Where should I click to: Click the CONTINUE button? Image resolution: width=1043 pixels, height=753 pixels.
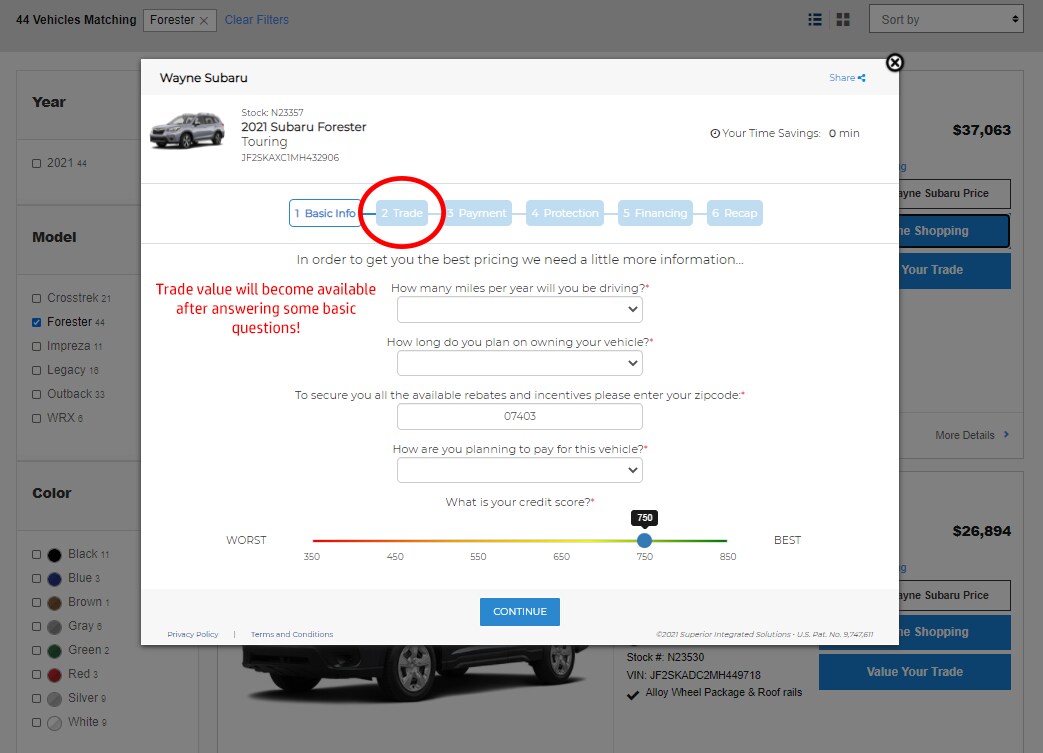point(520,611)
